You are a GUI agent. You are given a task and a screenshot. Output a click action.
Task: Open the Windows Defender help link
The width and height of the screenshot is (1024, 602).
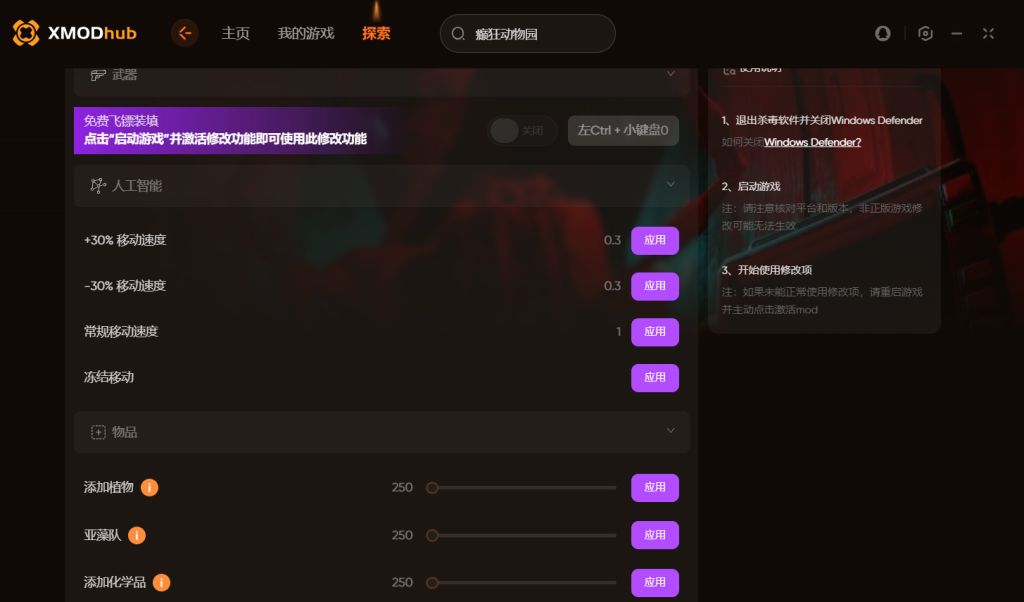tap(812, 142)
